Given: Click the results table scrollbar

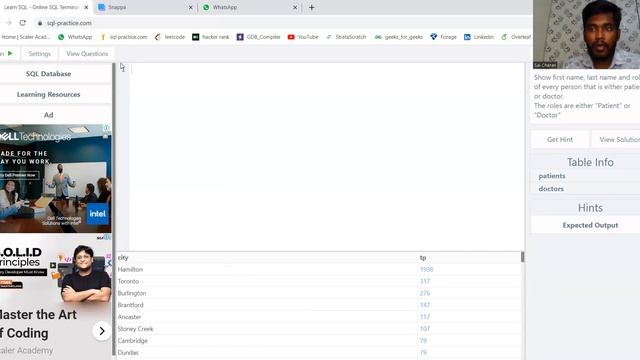Looking at the screenshot, I should (x=522, y=257).
